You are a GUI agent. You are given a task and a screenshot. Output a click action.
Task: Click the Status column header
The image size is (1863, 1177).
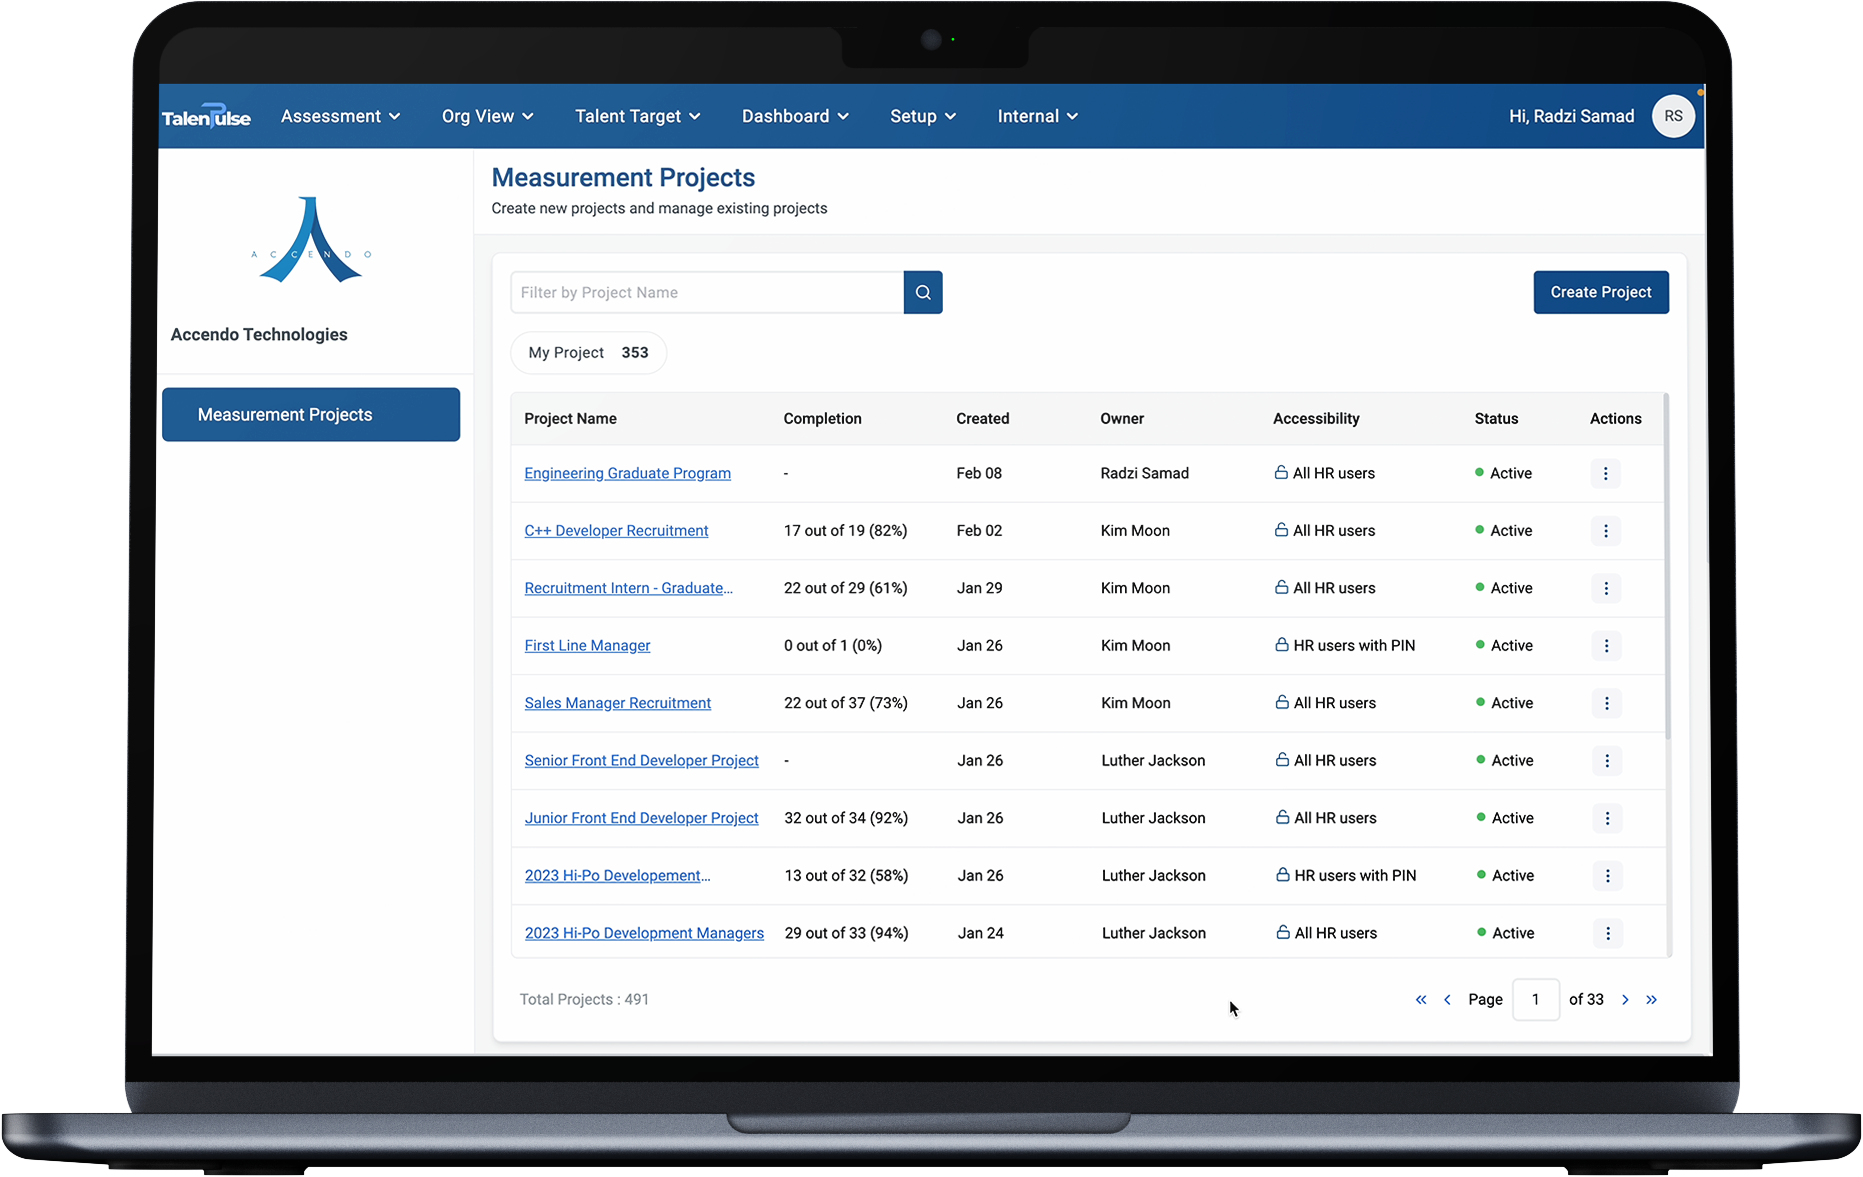[1496, 419]
